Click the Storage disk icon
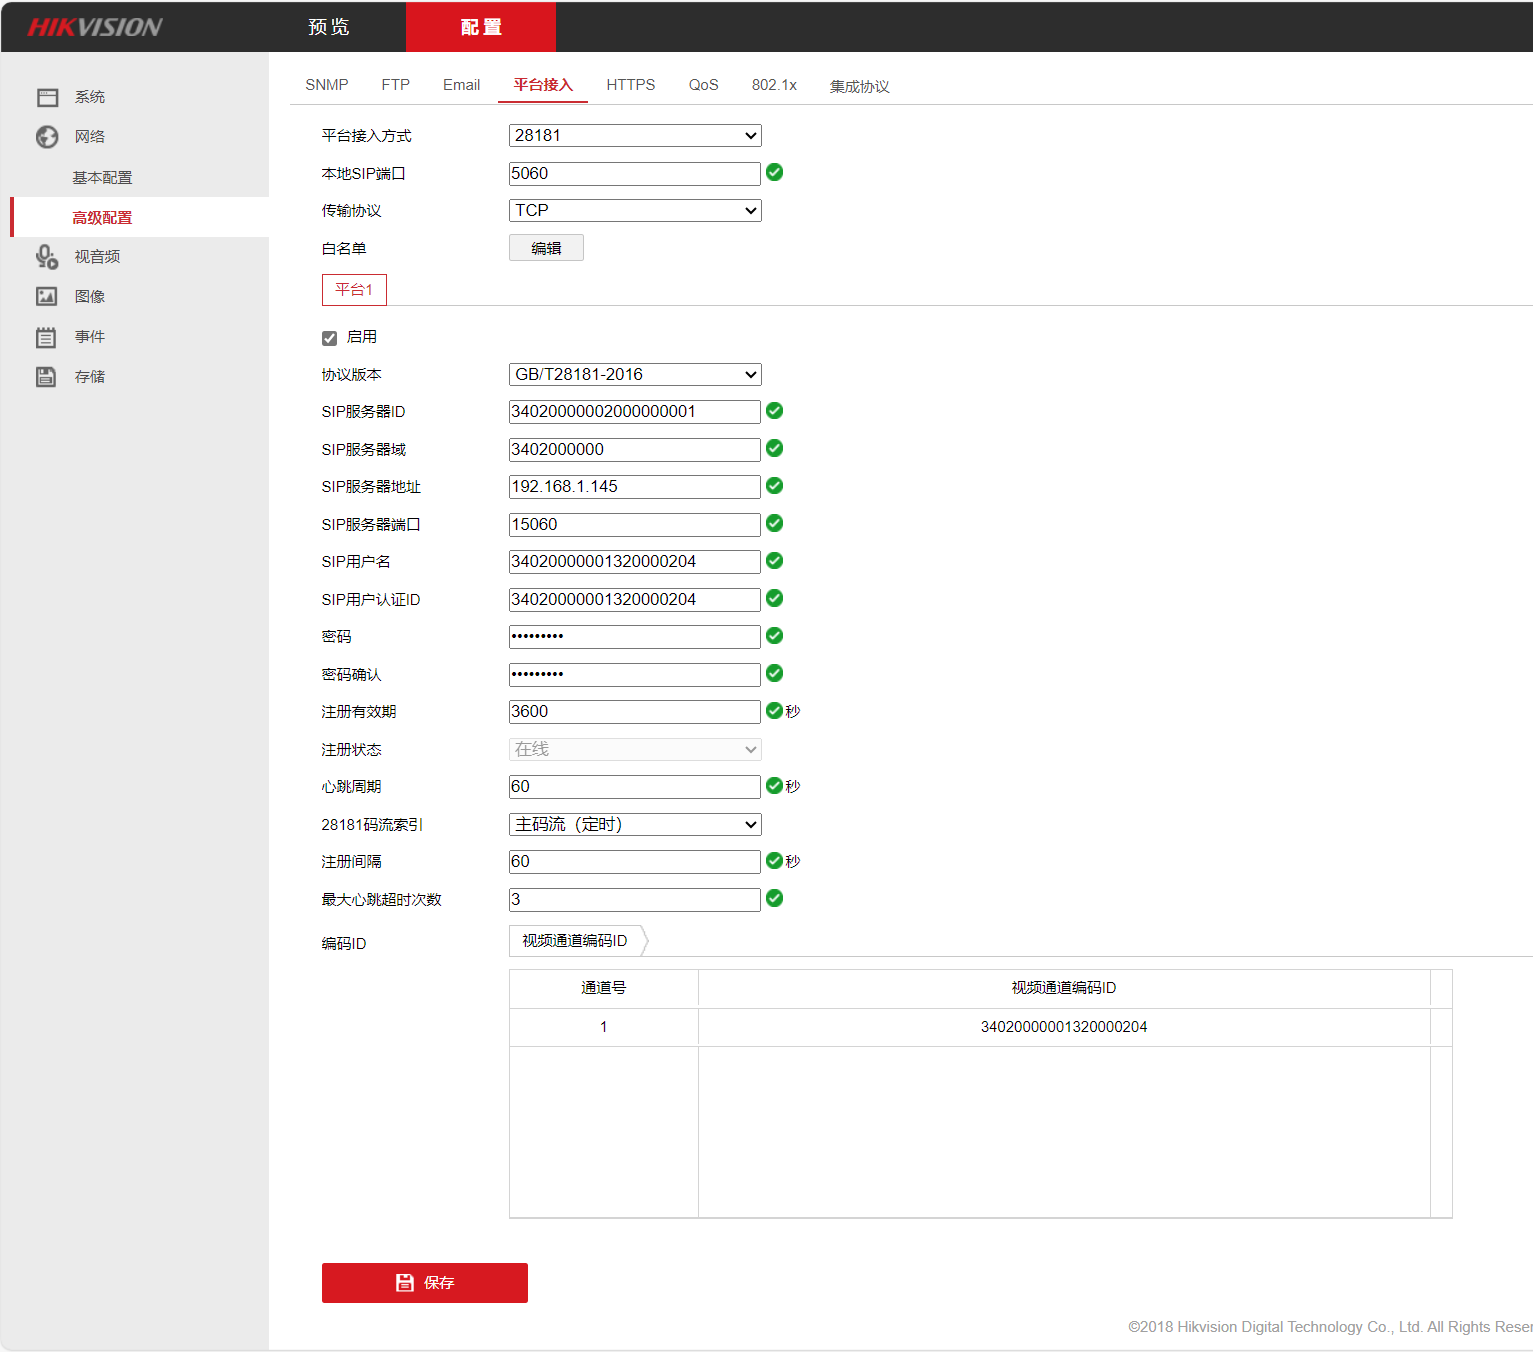This screenshot has height=1352, width=1533. 47,377
